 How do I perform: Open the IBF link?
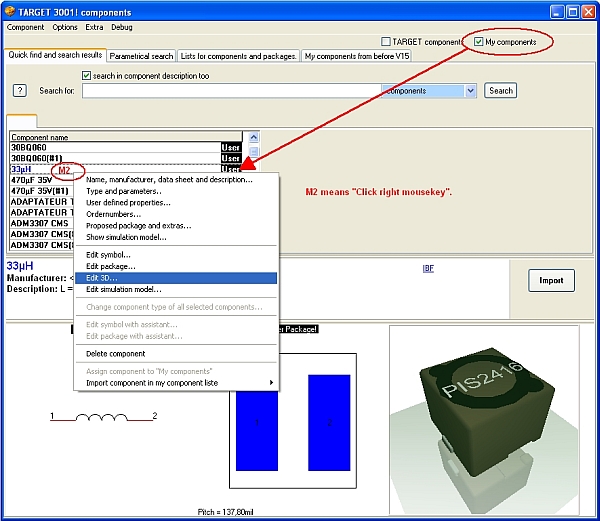[x=427, y=268]
